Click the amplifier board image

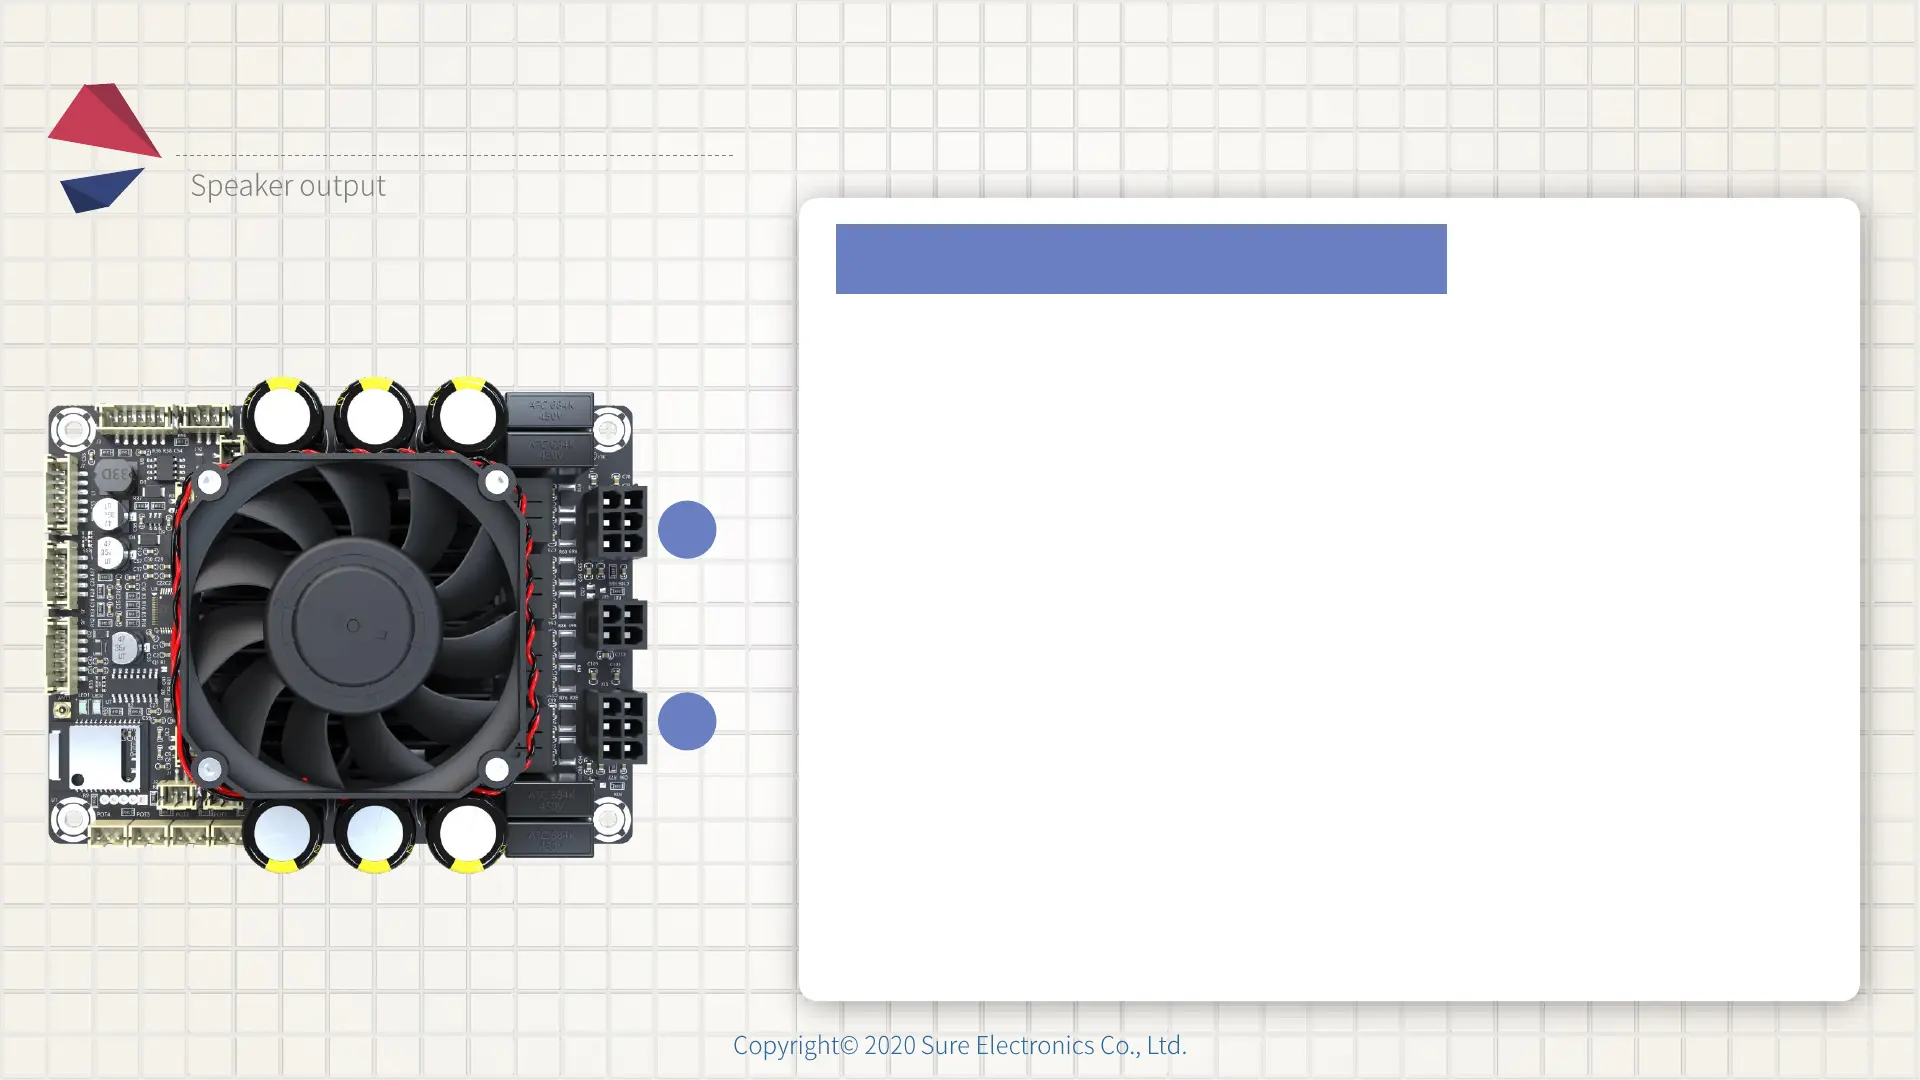click(x=340, y=625)
